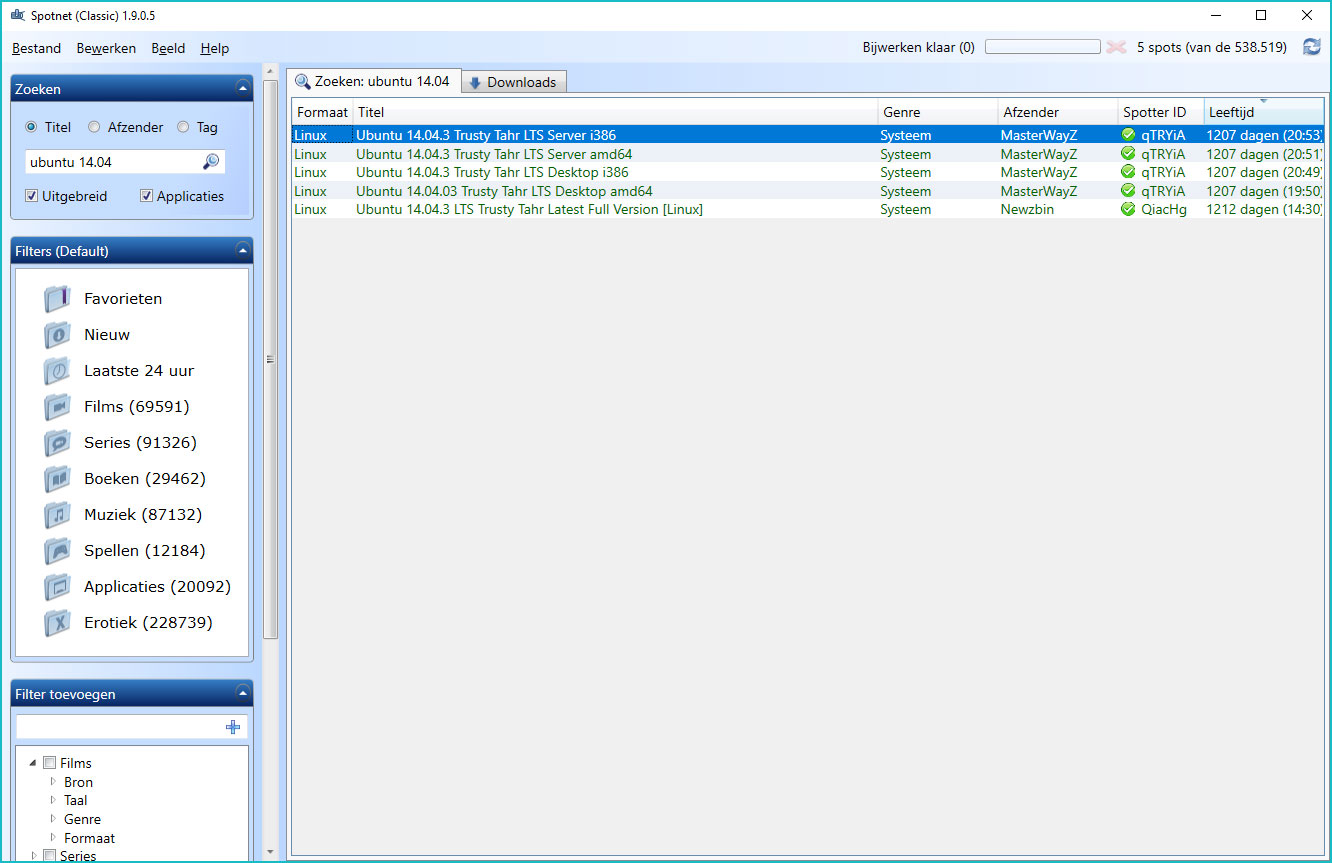Check the Films box in filter tree
Screen dimensions: 1332x863
pos(50,763)
